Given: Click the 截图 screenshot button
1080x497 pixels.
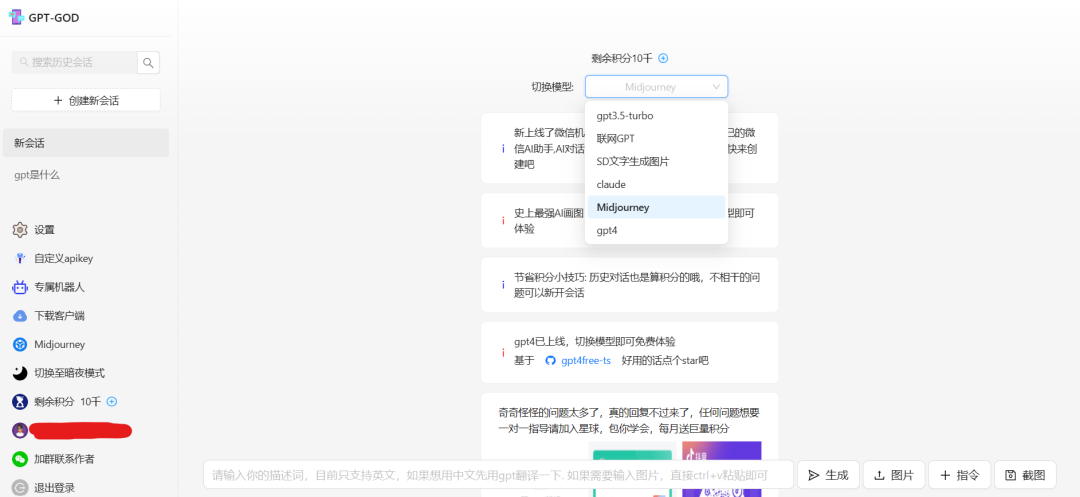Looking at the screenshot, I should (1026, 475).
